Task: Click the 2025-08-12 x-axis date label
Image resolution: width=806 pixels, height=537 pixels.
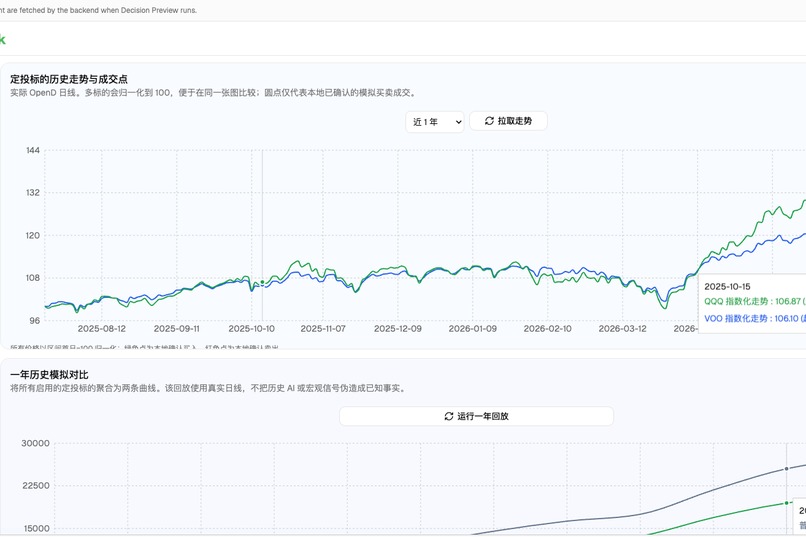Action: tap(102, 329)
